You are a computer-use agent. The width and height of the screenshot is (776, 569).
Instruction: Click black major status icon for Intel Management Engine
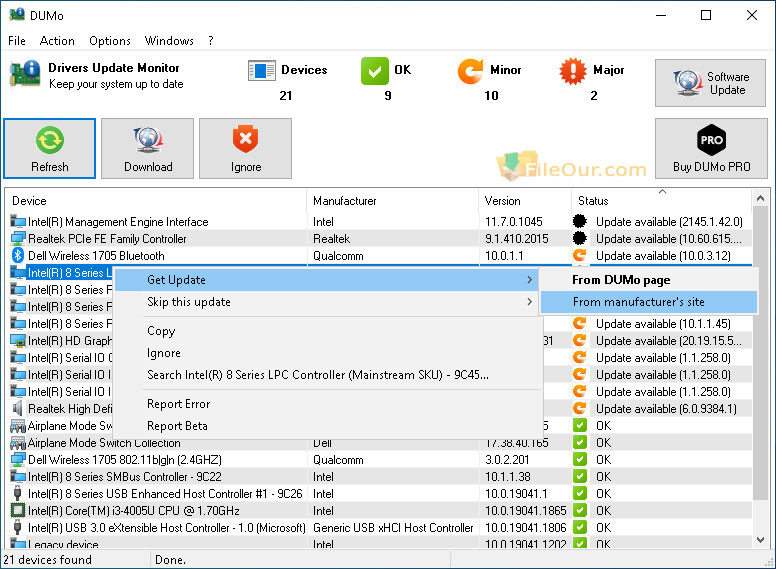[x=580, y=221]
